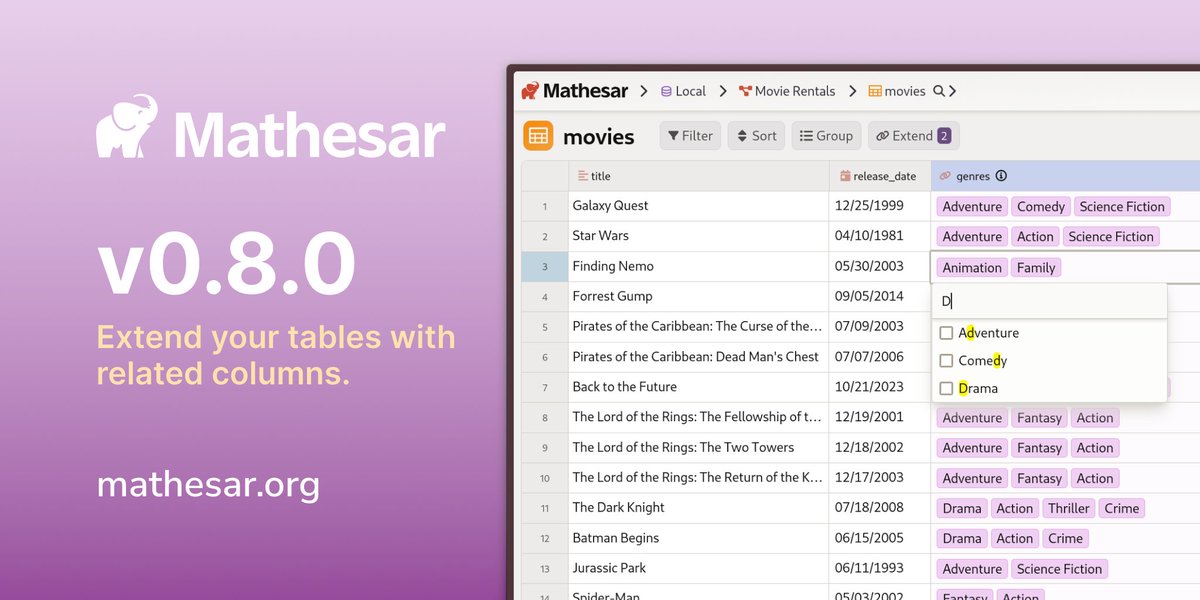Select the title column header
Viewport: 1200px width, 600px height.
[x=699, y=176]
